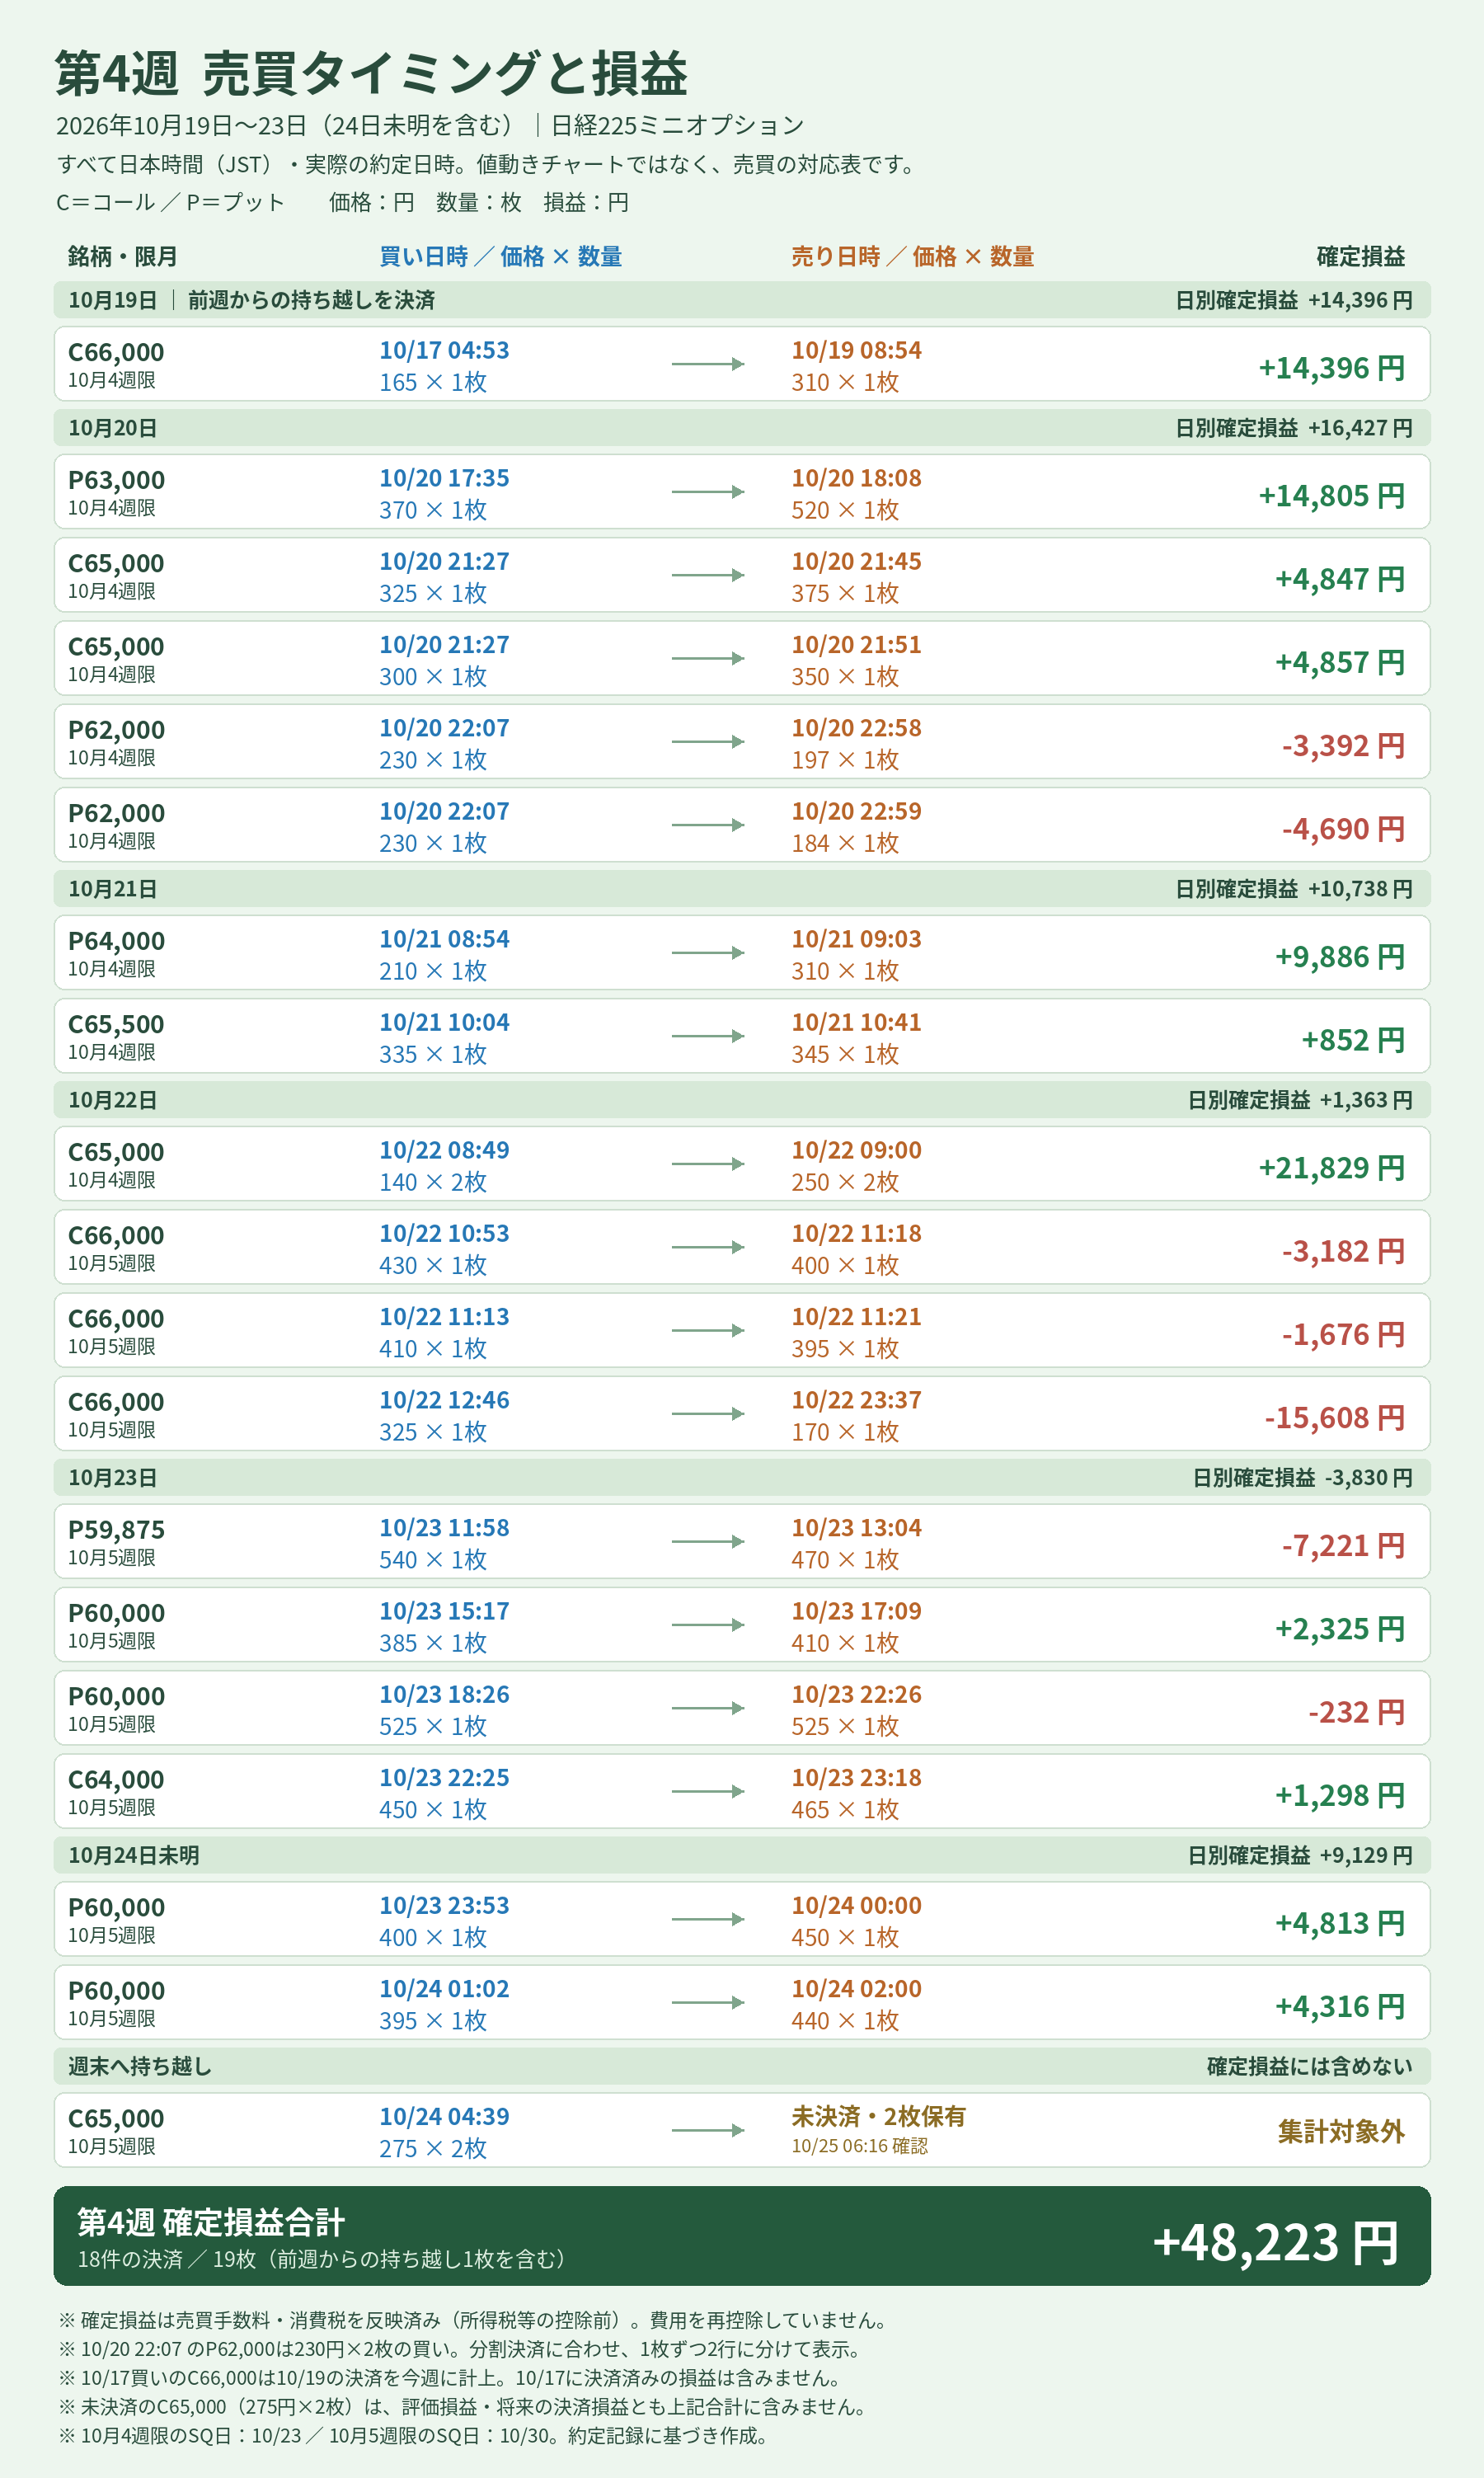This screenshot has width=1484, height=2478.
Task: Click the arrow in the C64,000 row
Action: pyautogui.click(x=708, y=1792)
